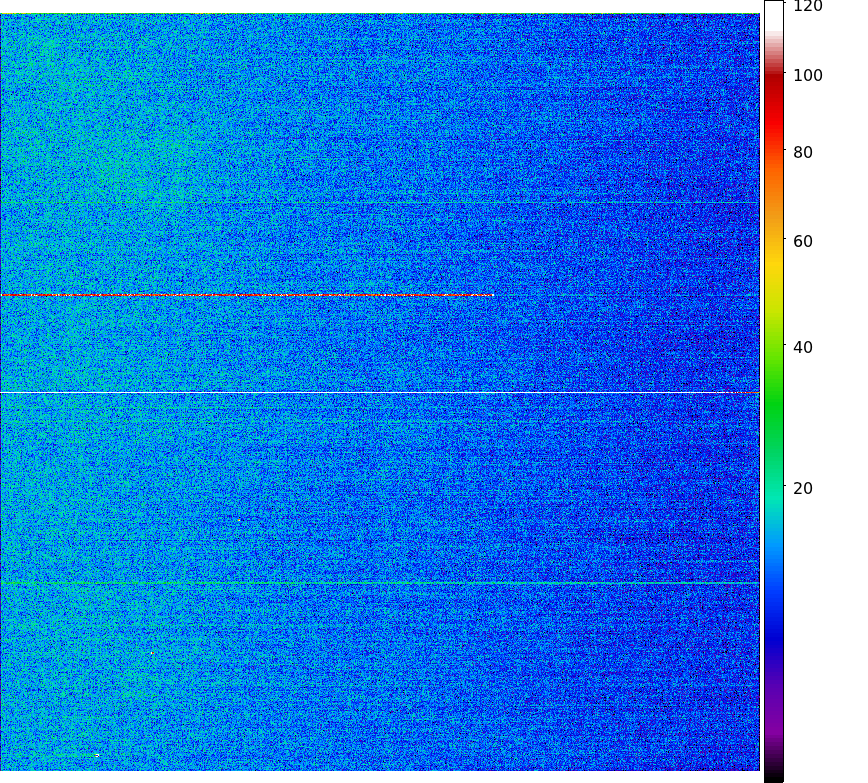Click the 20 tick label on colorbar
The width and height of the screenshot is (868, 783).
click(x=802, y=489)
